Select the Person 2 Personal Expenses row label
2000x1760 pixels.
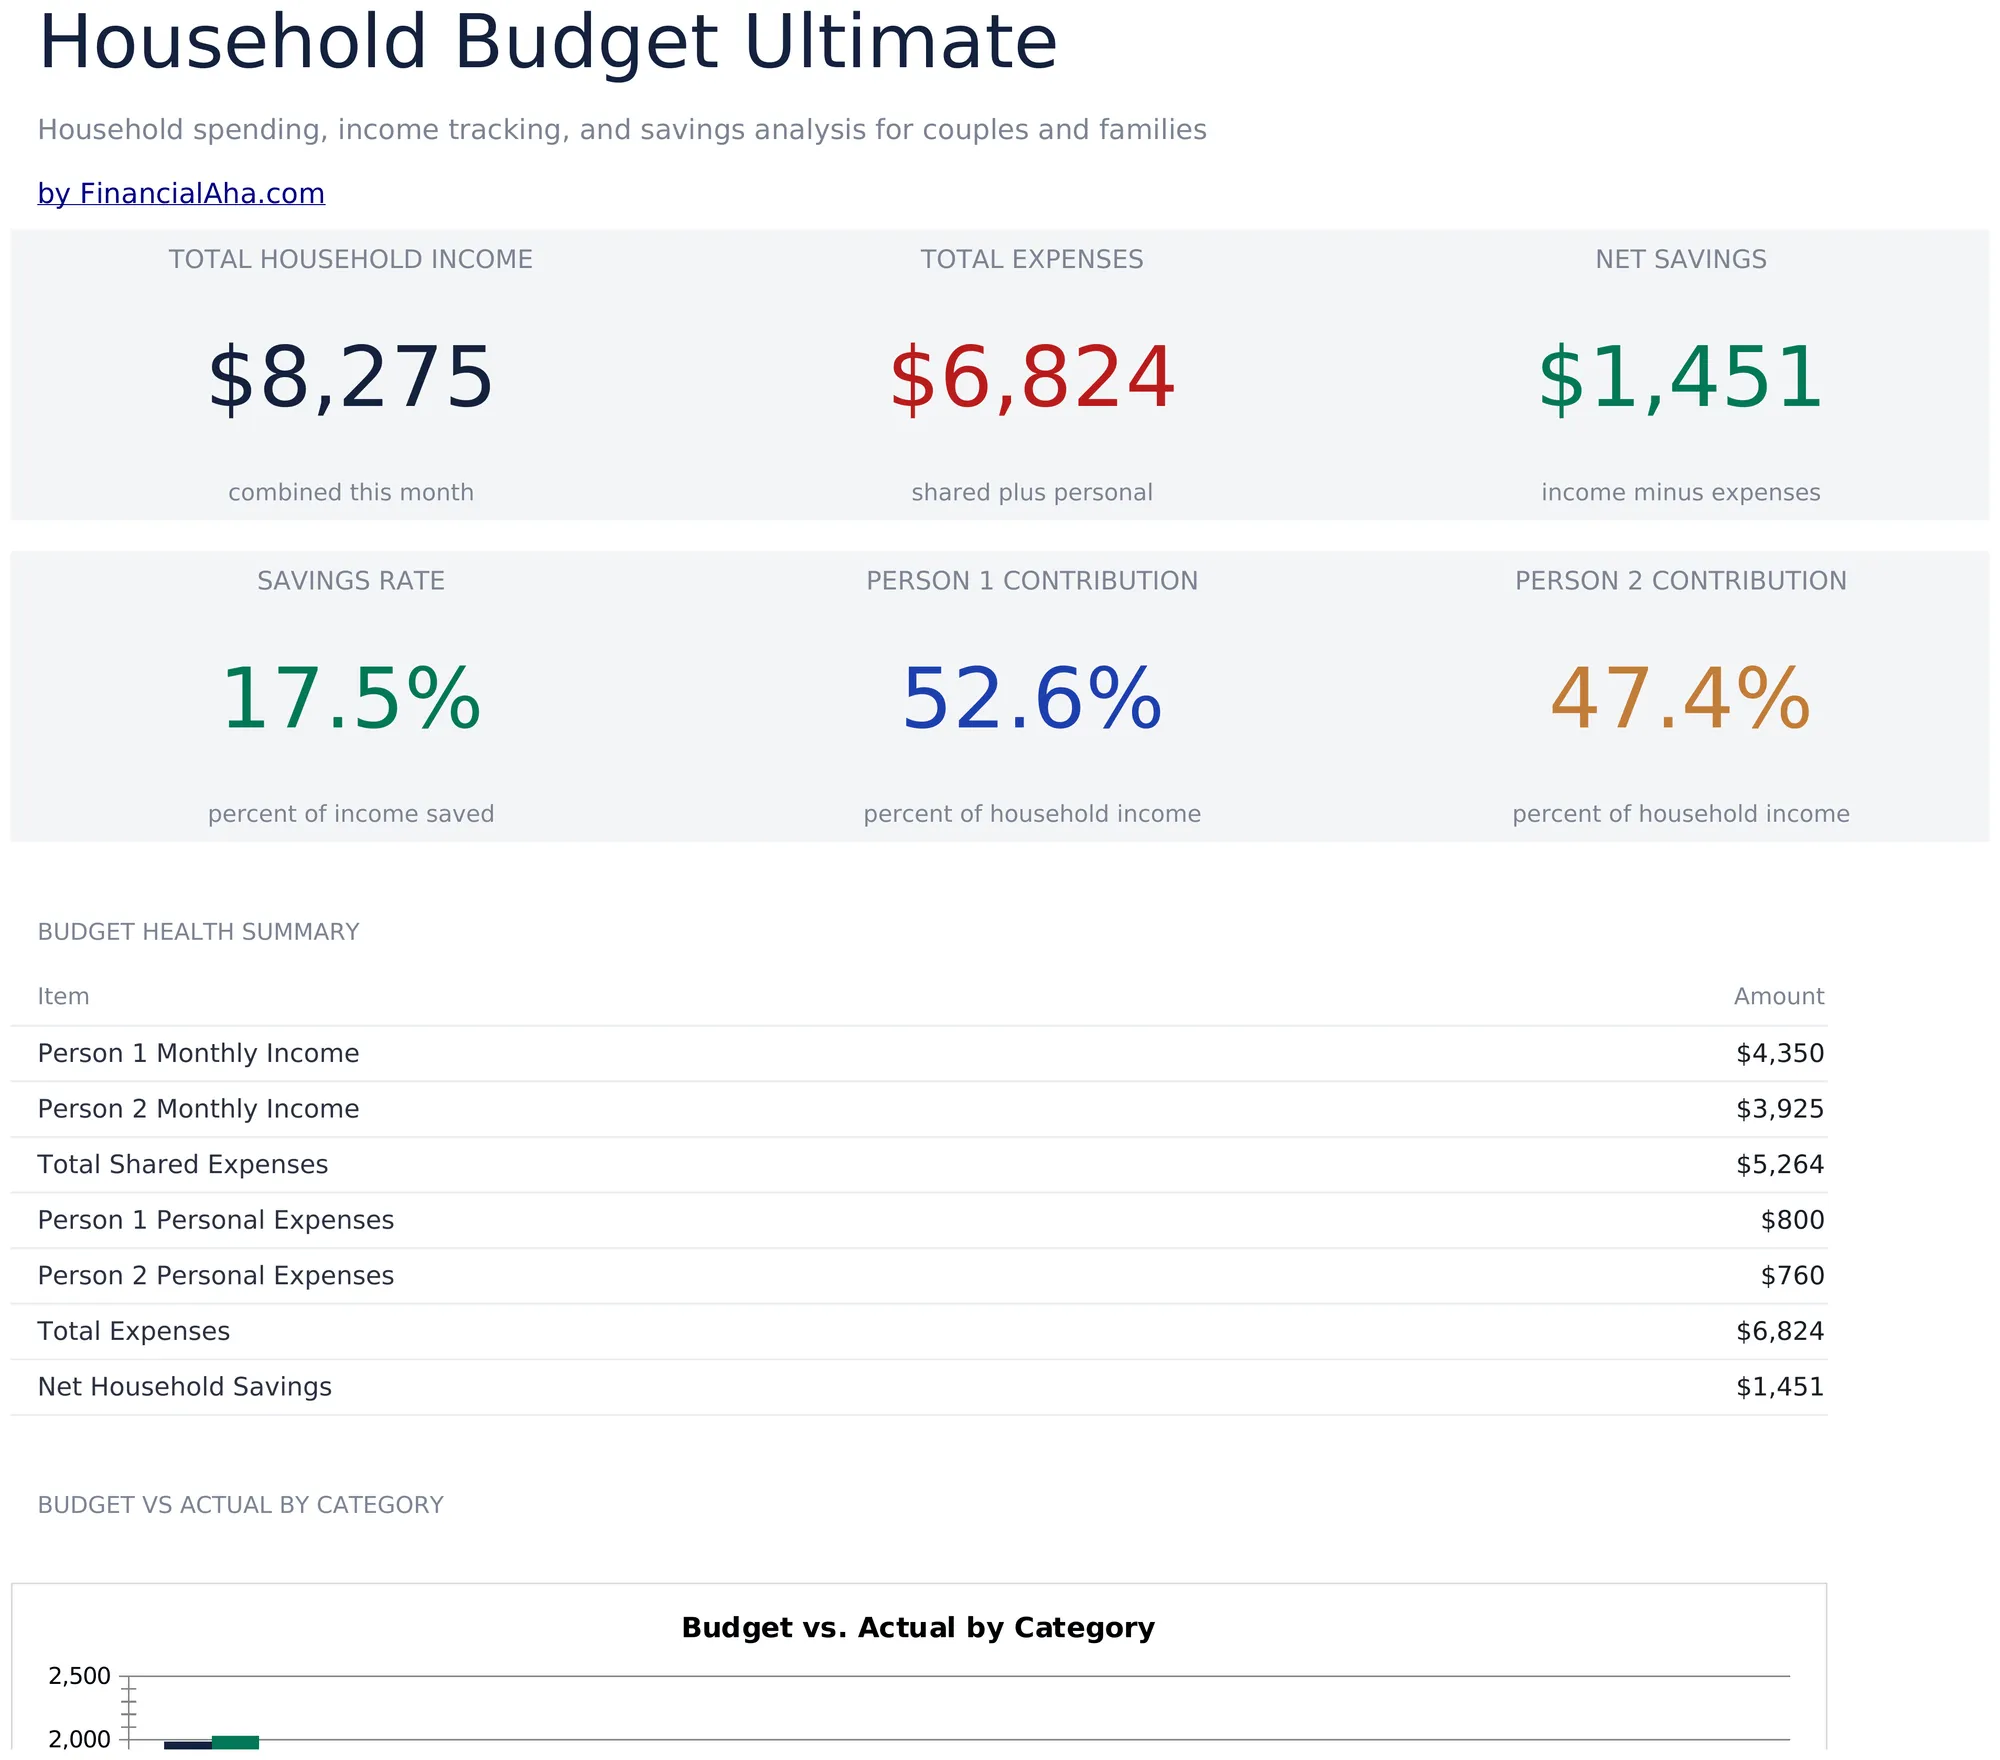(x=216, y=1276)
